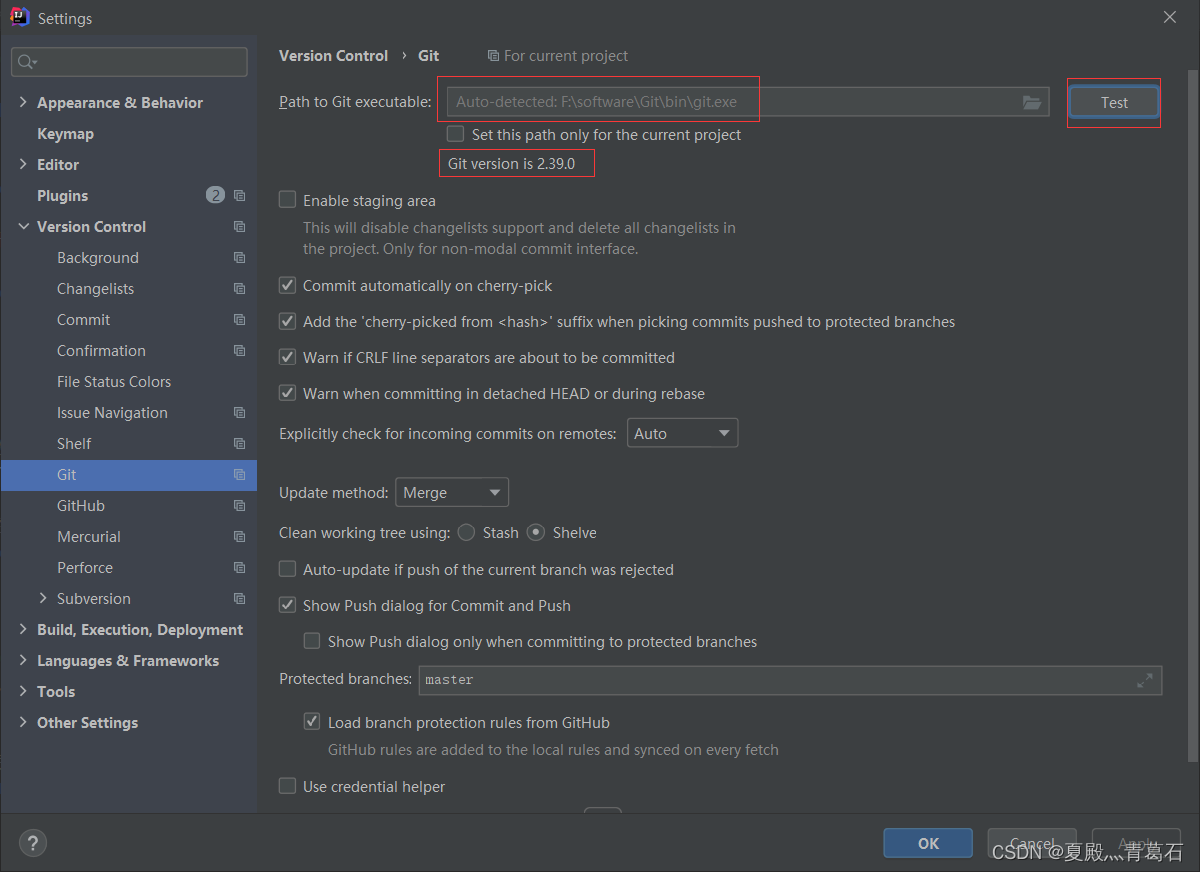Screen dimensions: 1200x872
Task: Enable Auto-update if push was rejected
Action: [x=288, y=570]
